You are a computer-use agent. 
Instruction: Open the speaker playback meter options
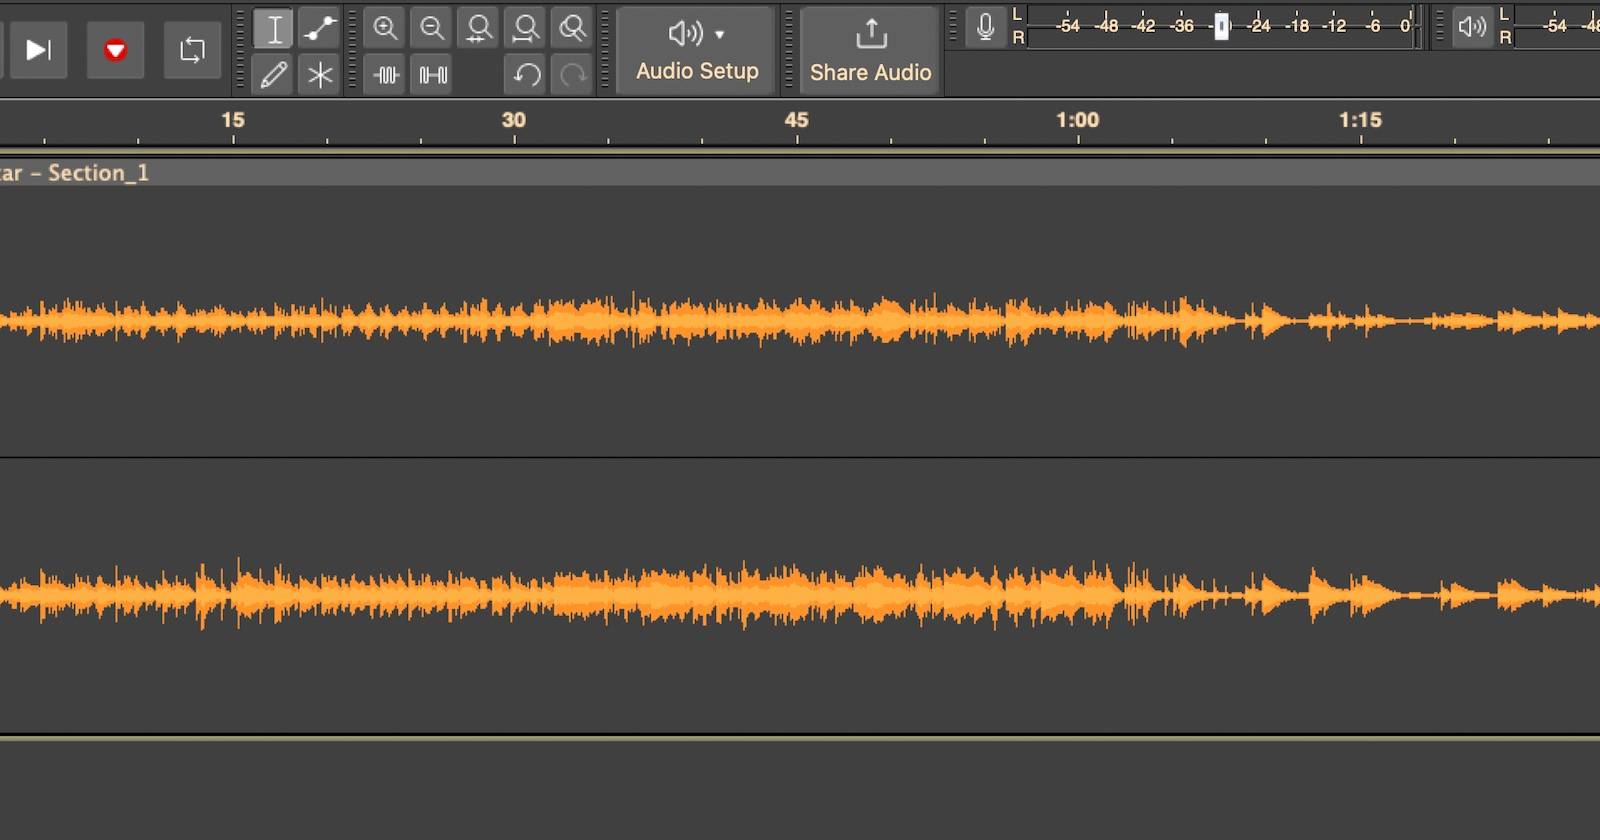(x=1471, y=27)
